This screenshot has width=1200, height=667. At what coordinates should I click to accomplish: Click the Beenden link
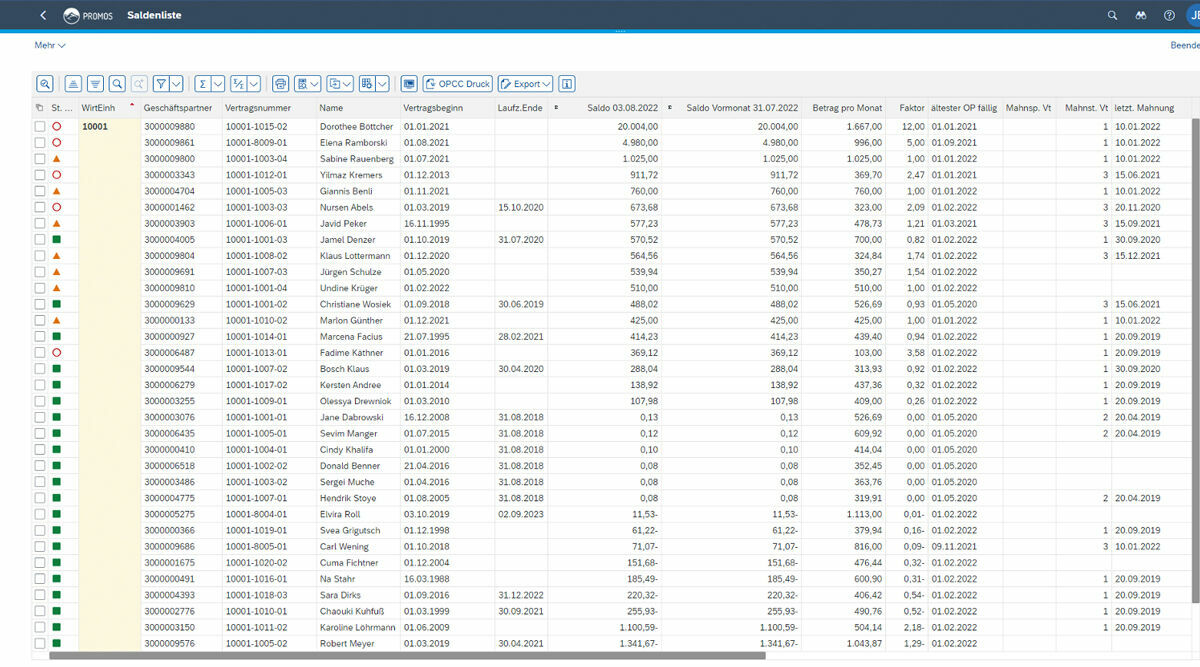1184,45
